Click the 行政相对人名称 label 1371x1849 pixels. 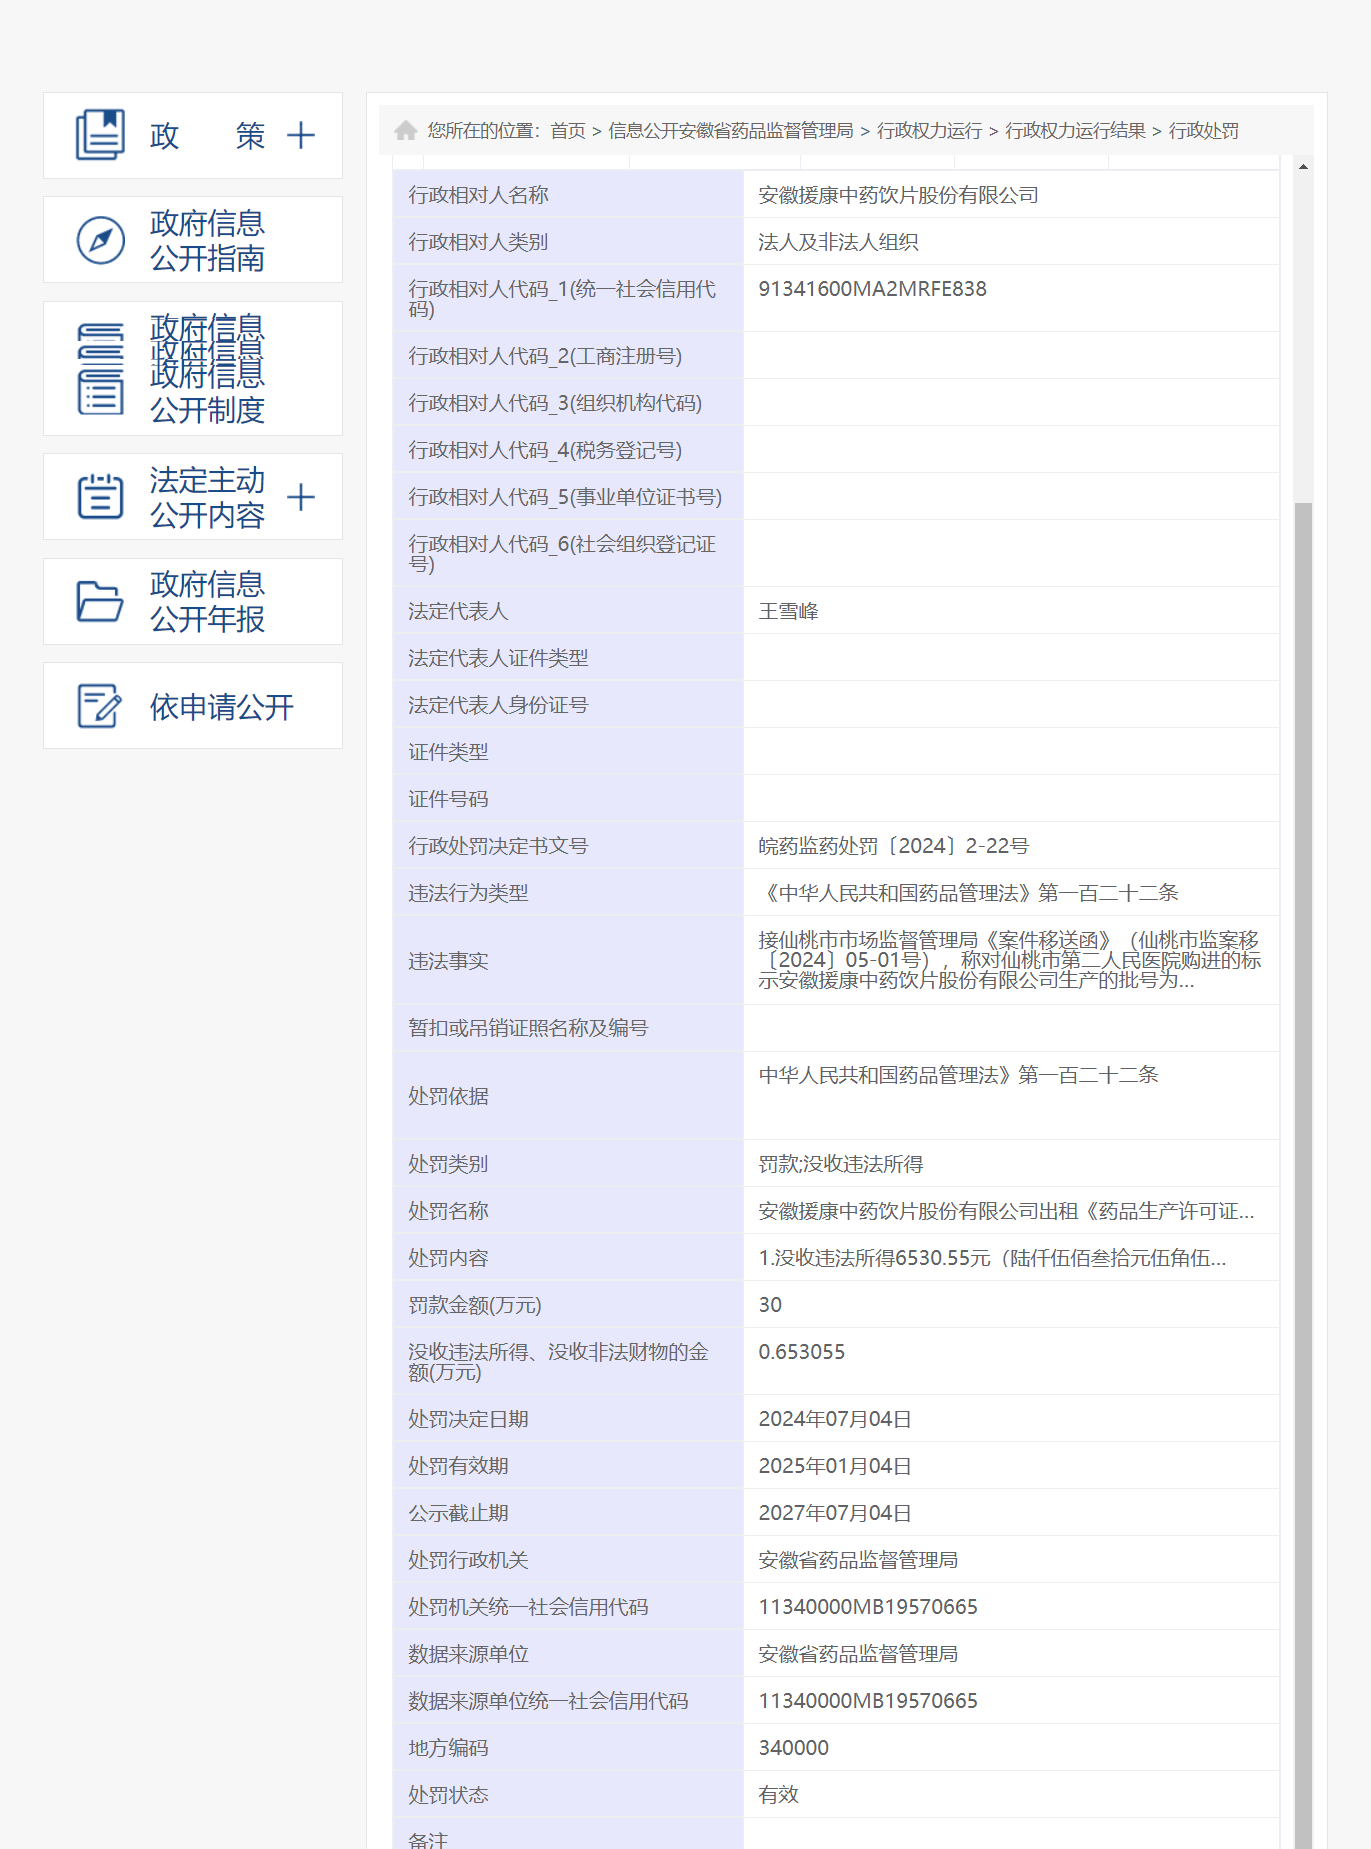pos(478,195)
